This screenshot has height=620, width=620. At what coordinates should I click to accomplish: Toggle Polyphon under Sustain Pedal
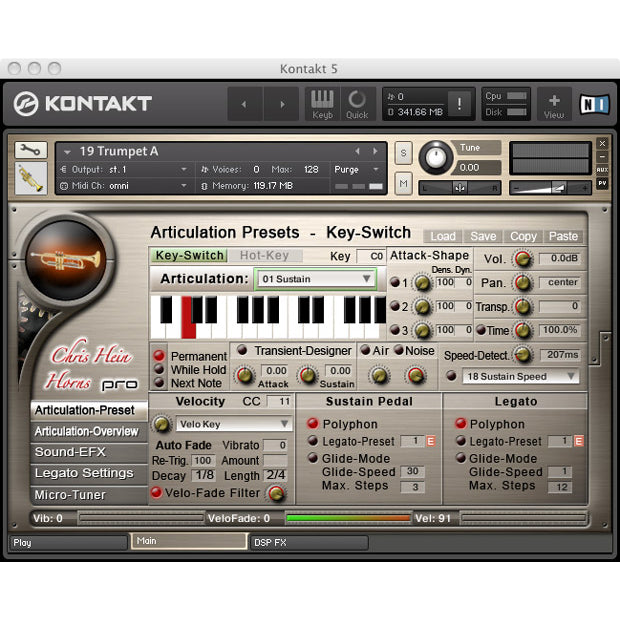click(x=312, y=424)
